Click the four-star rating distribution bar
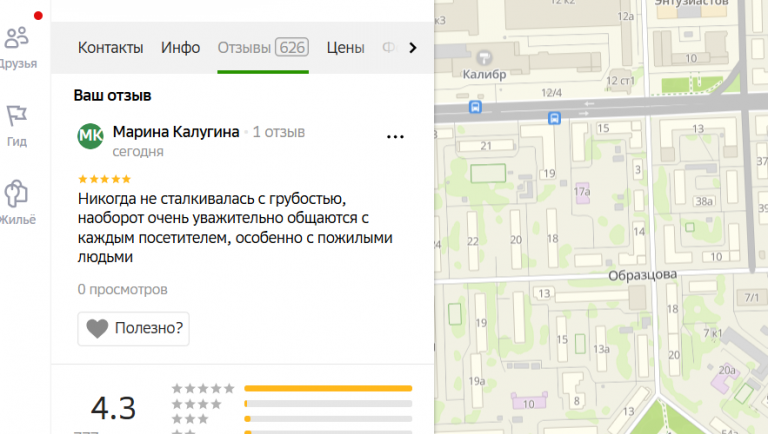 tap(328, 404)
